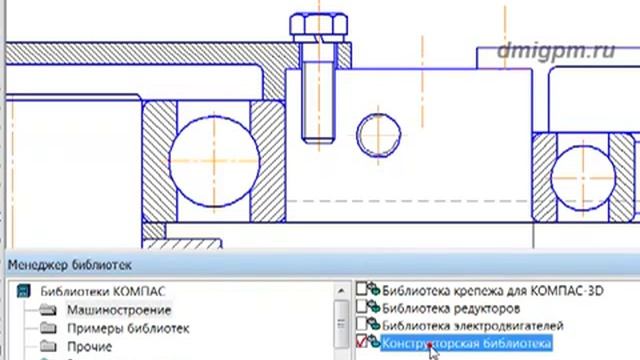Screen dimensions: 640x360
Task: Select the Библиотека редукторов list entry
Action: pyautogui.click(x=451, y=308)
